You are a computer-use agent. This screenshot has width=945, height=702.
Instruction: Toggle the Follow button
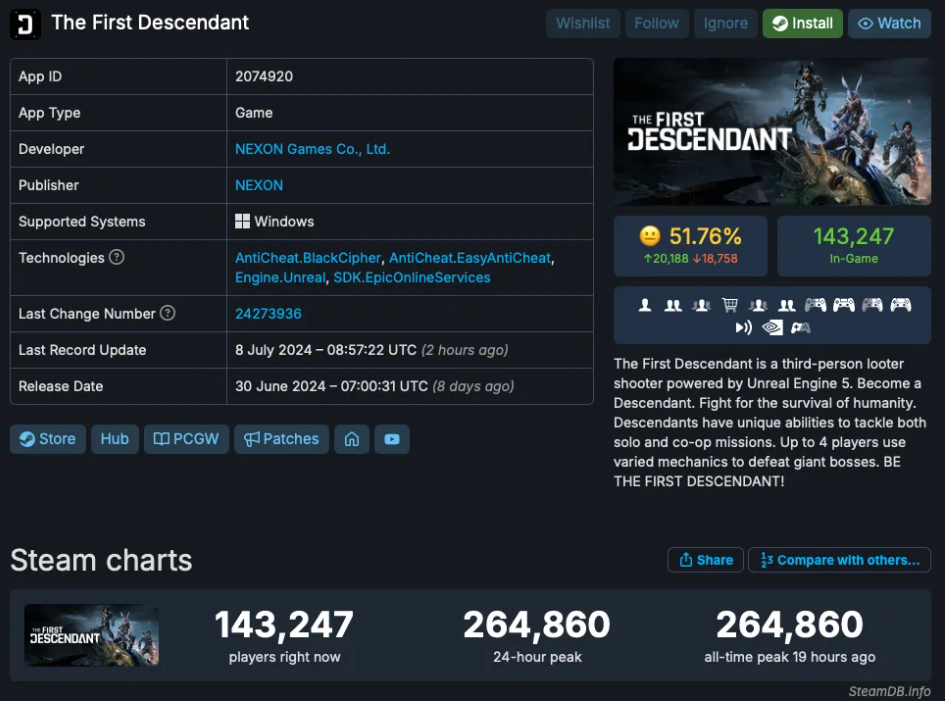(656, 24)
